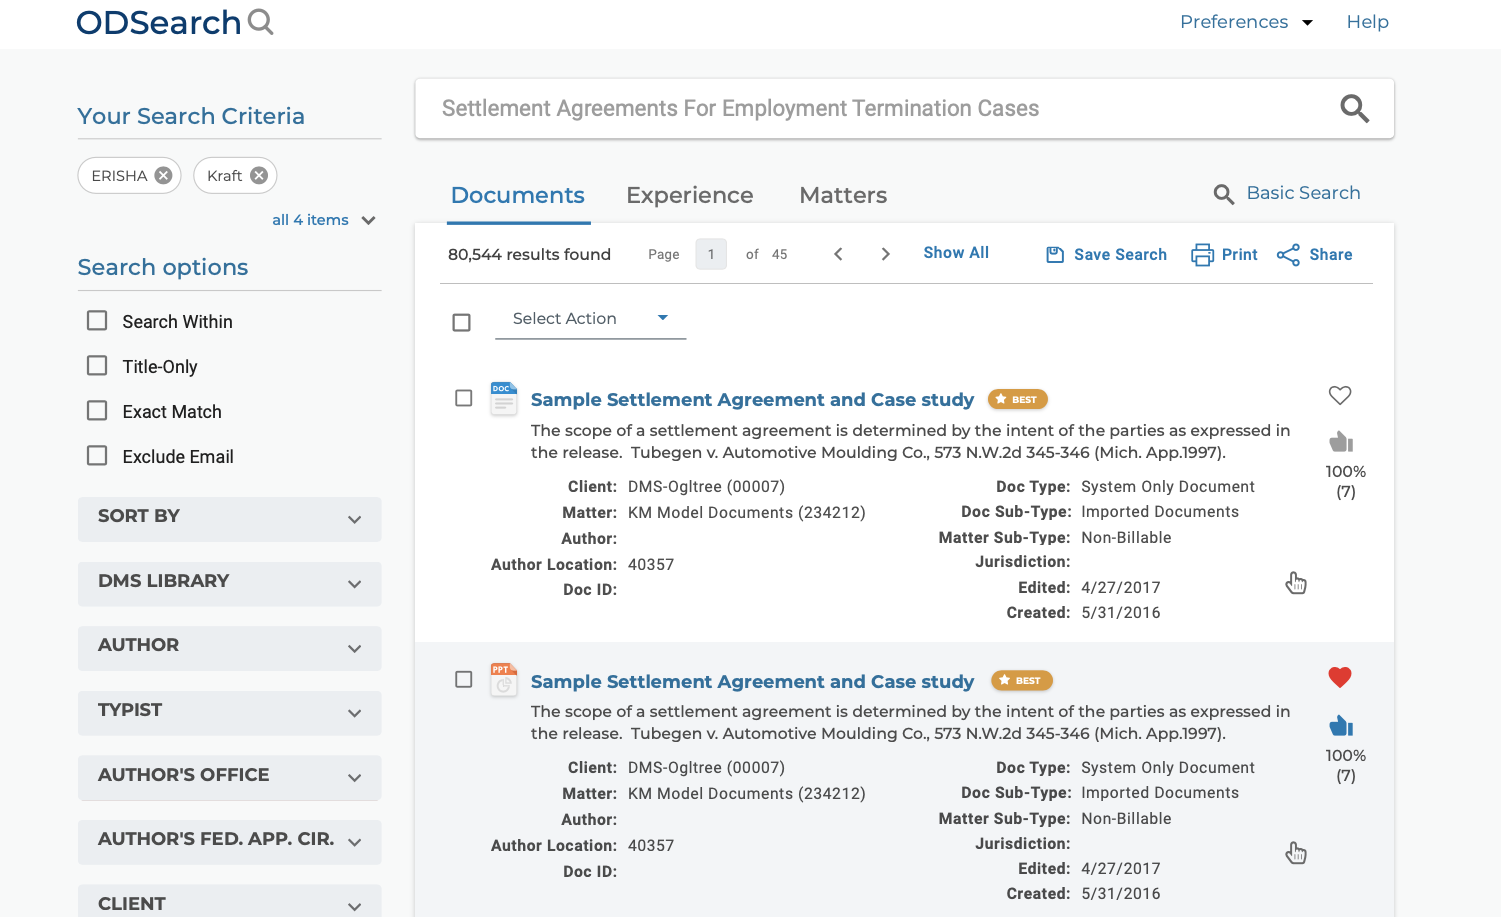The image size is (1501, 917).
Task: Click the Basic Search magnifier icon
Action: click(x=1223, y=194)
